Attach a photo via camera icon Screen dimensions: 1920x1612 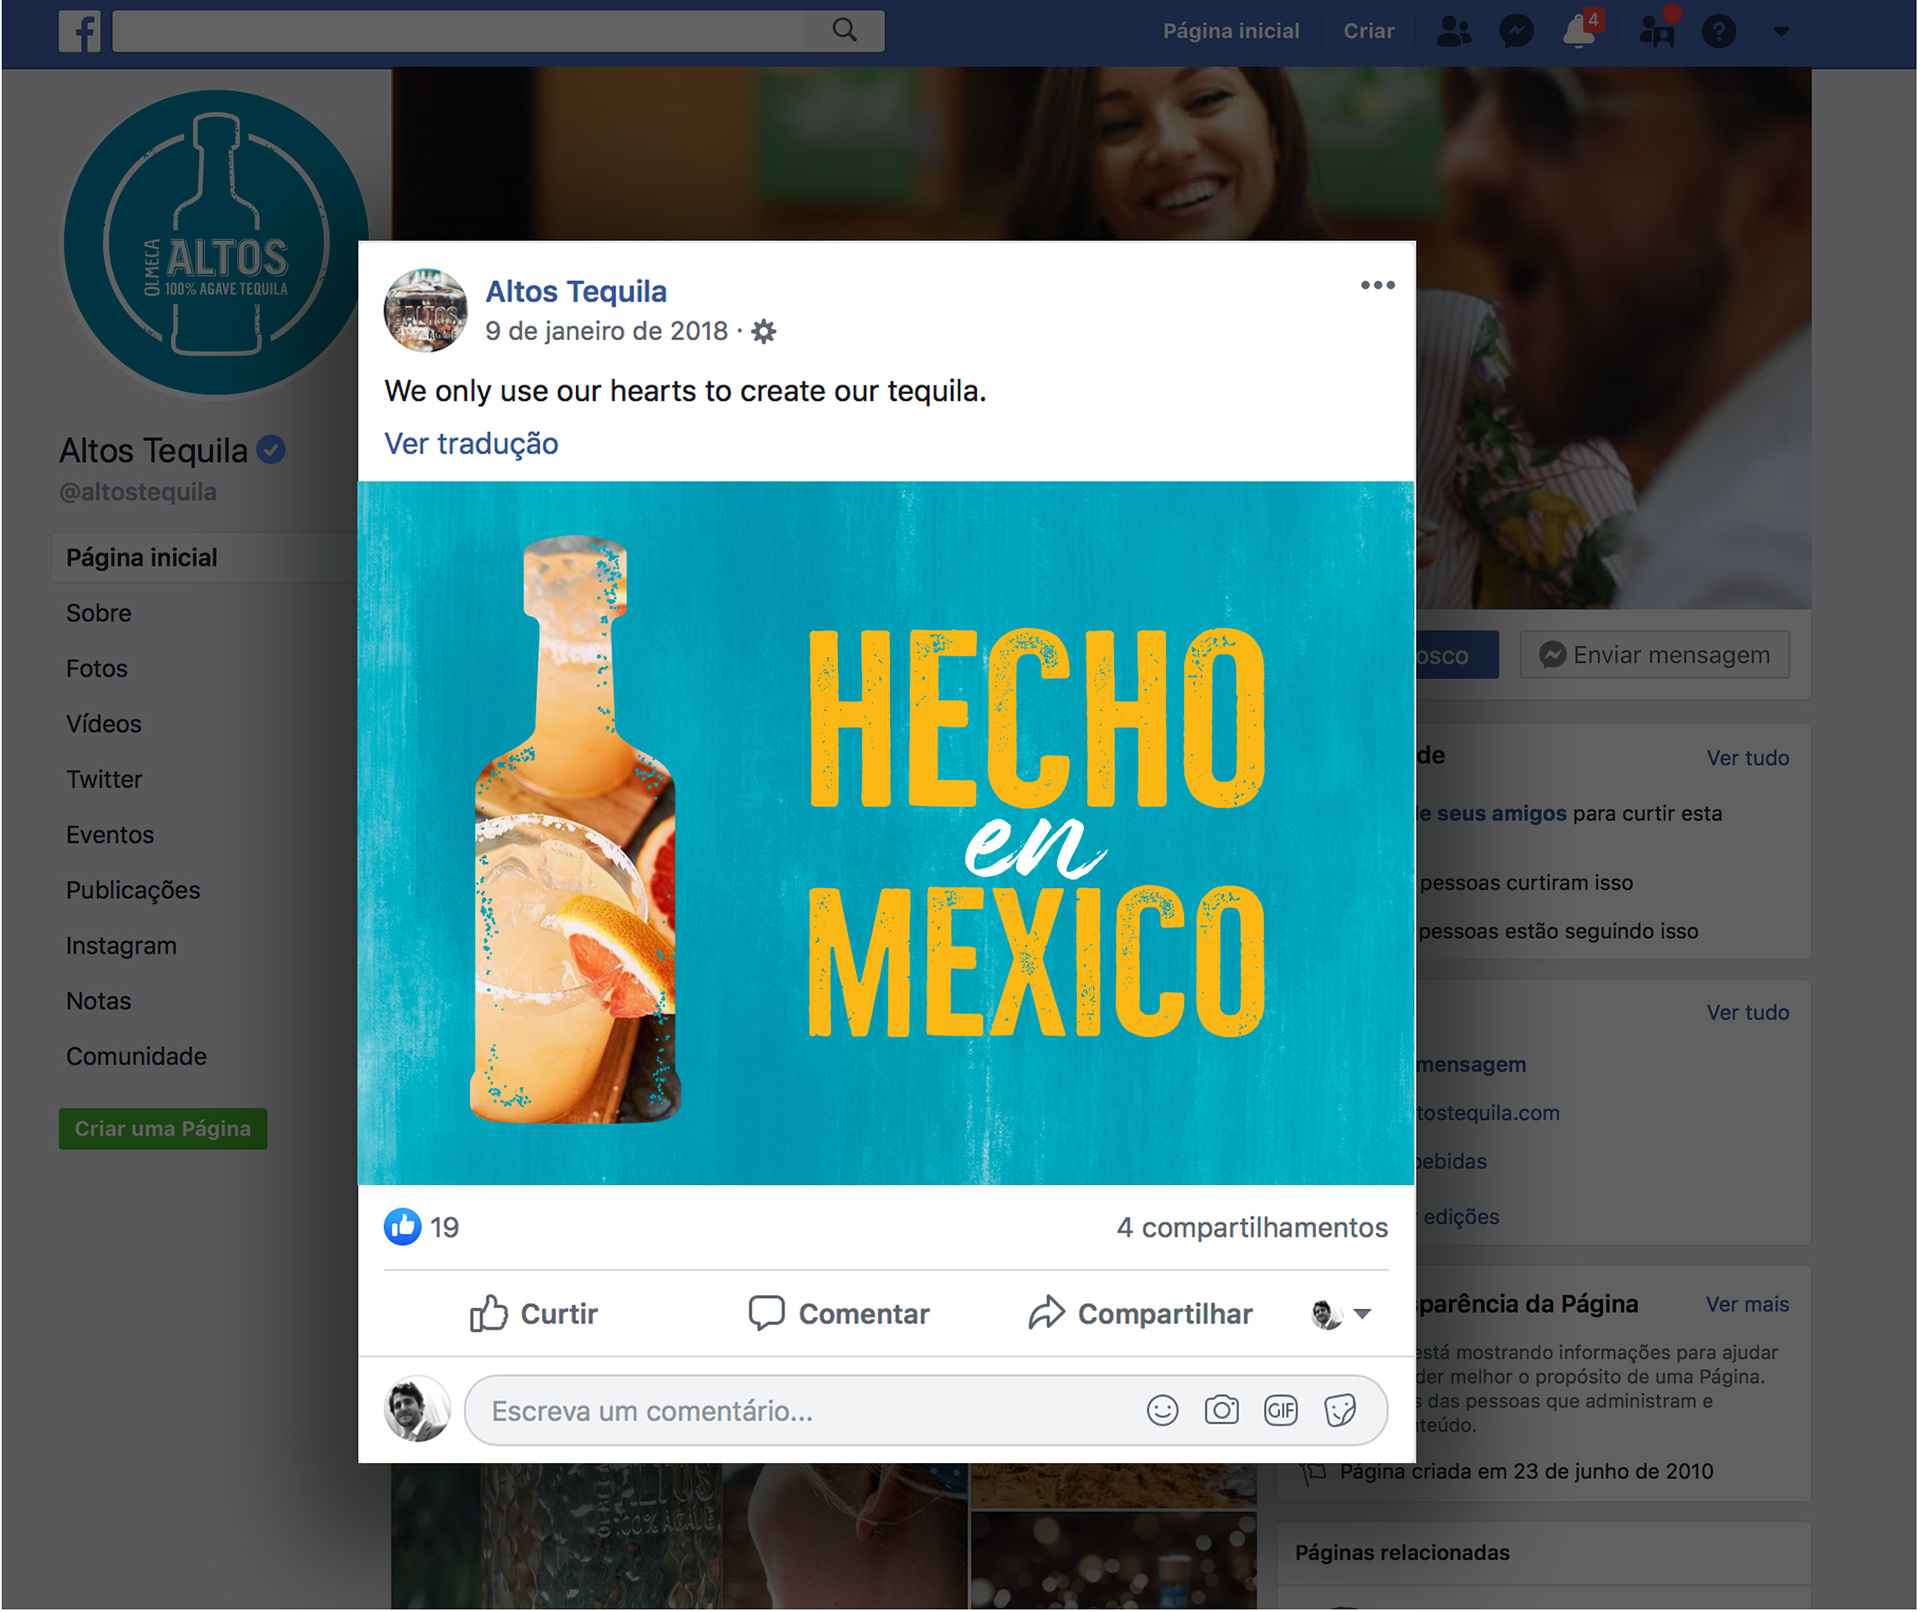click(1221, 1410)
